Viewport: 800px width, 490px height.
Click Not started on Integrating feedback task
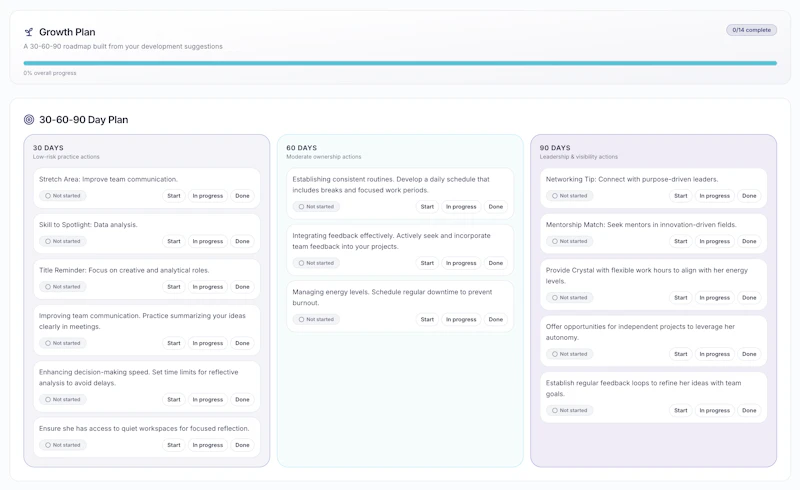coord(316,263)
